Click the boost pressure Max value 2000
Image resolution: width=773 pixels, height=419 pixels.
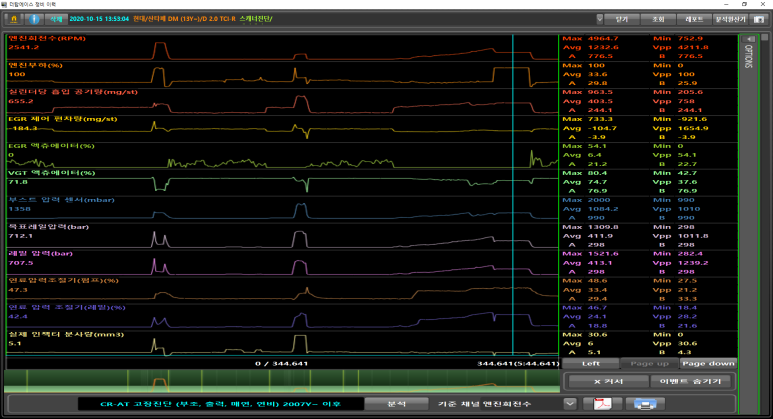599,200
